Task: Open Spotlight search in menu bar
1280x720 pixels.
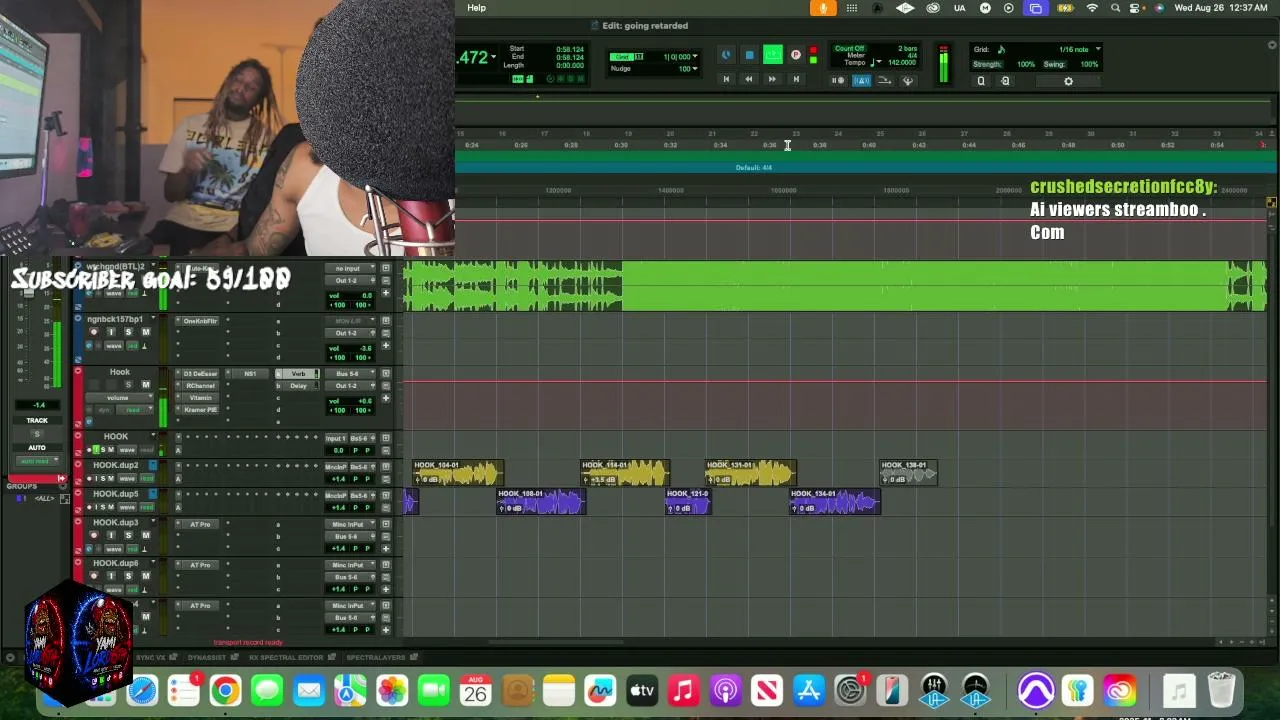Action: [1115, 8]
